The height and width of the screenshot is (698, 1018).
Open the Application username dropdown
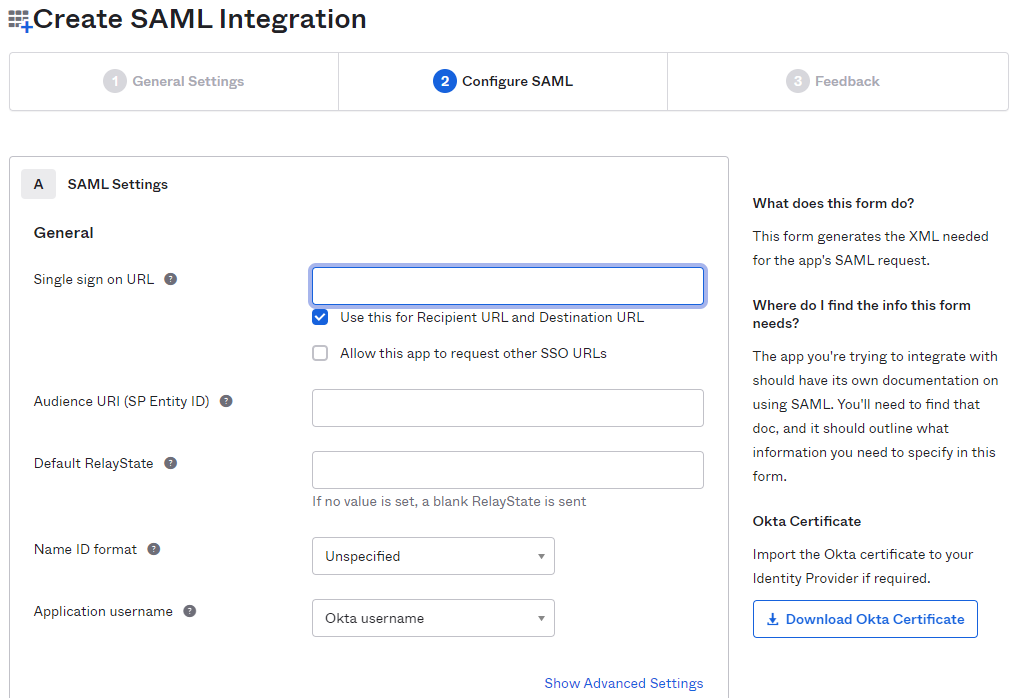click(433, 618)
